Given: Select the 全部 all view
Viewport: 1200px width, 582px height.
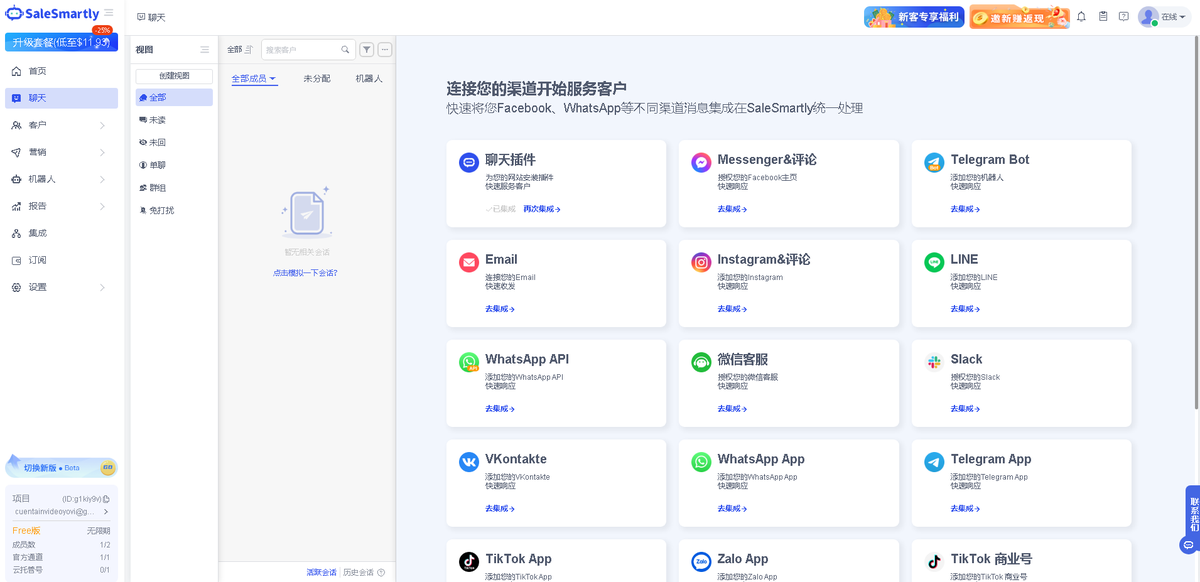Looking at the screenshot, I should point(174,97).
